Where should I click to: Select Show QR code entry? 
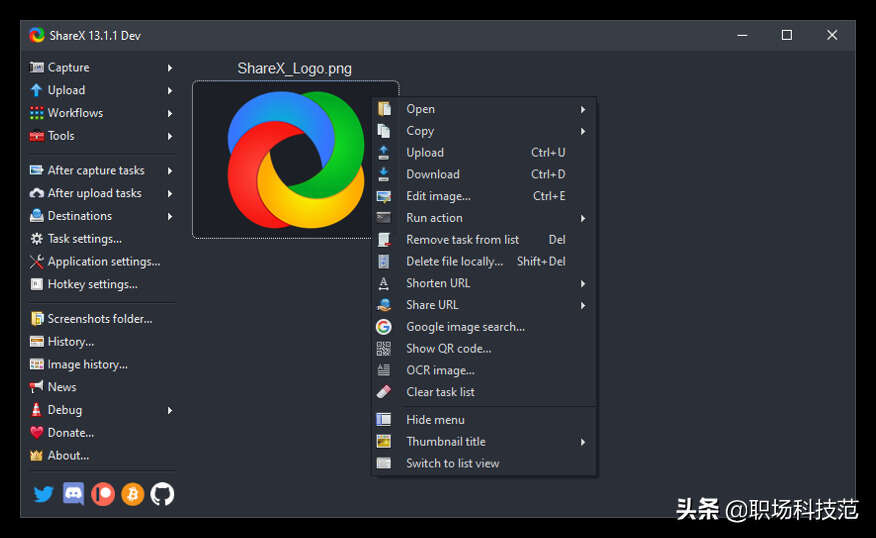(484, 349)
